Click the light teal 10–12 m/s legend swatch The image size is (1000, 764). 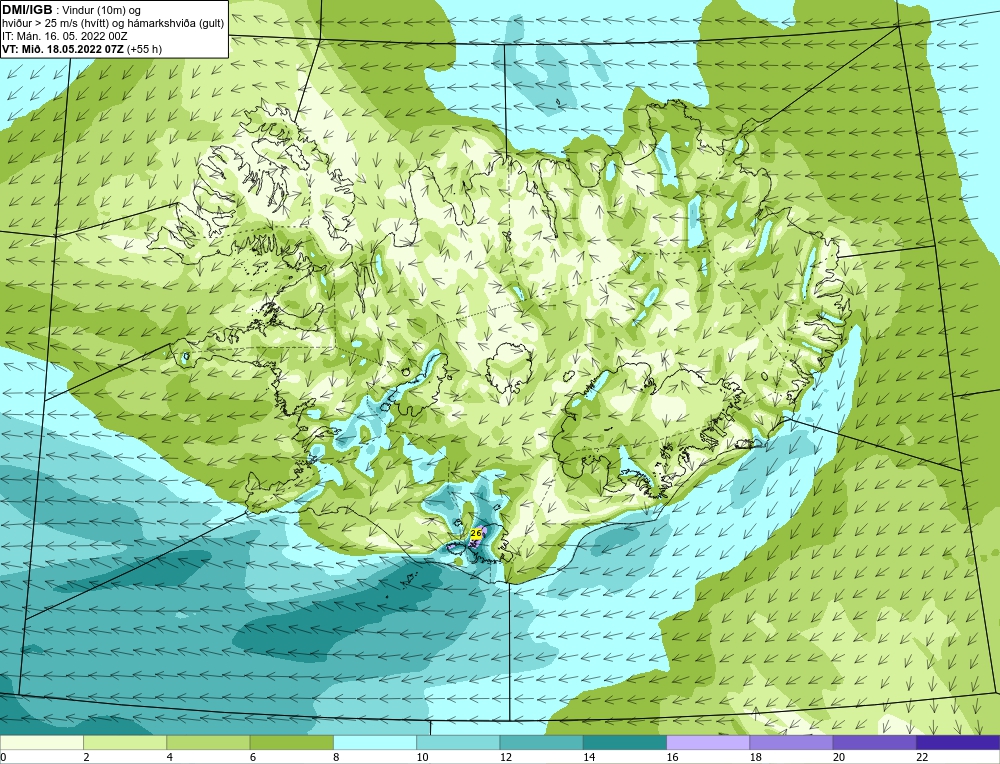pyautogui.click(x=458, y=742)
